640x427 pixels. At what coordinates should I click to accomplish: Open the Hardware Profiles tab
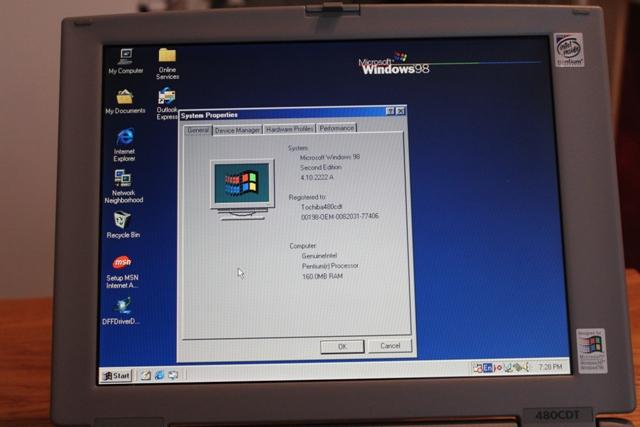click(290, 129)
